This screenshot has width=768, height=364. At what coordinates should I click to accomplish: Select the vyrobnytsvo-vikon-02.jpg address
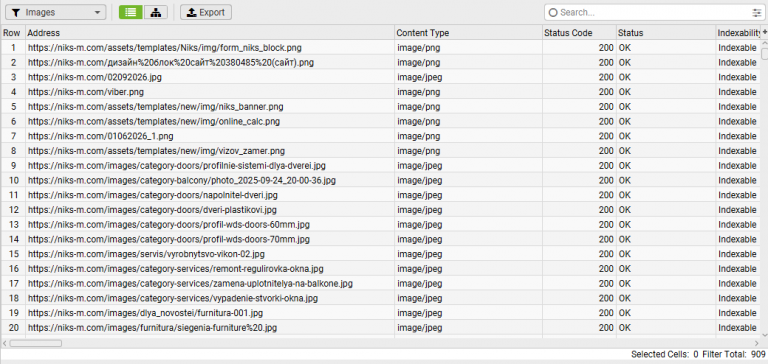click(146, 254)
